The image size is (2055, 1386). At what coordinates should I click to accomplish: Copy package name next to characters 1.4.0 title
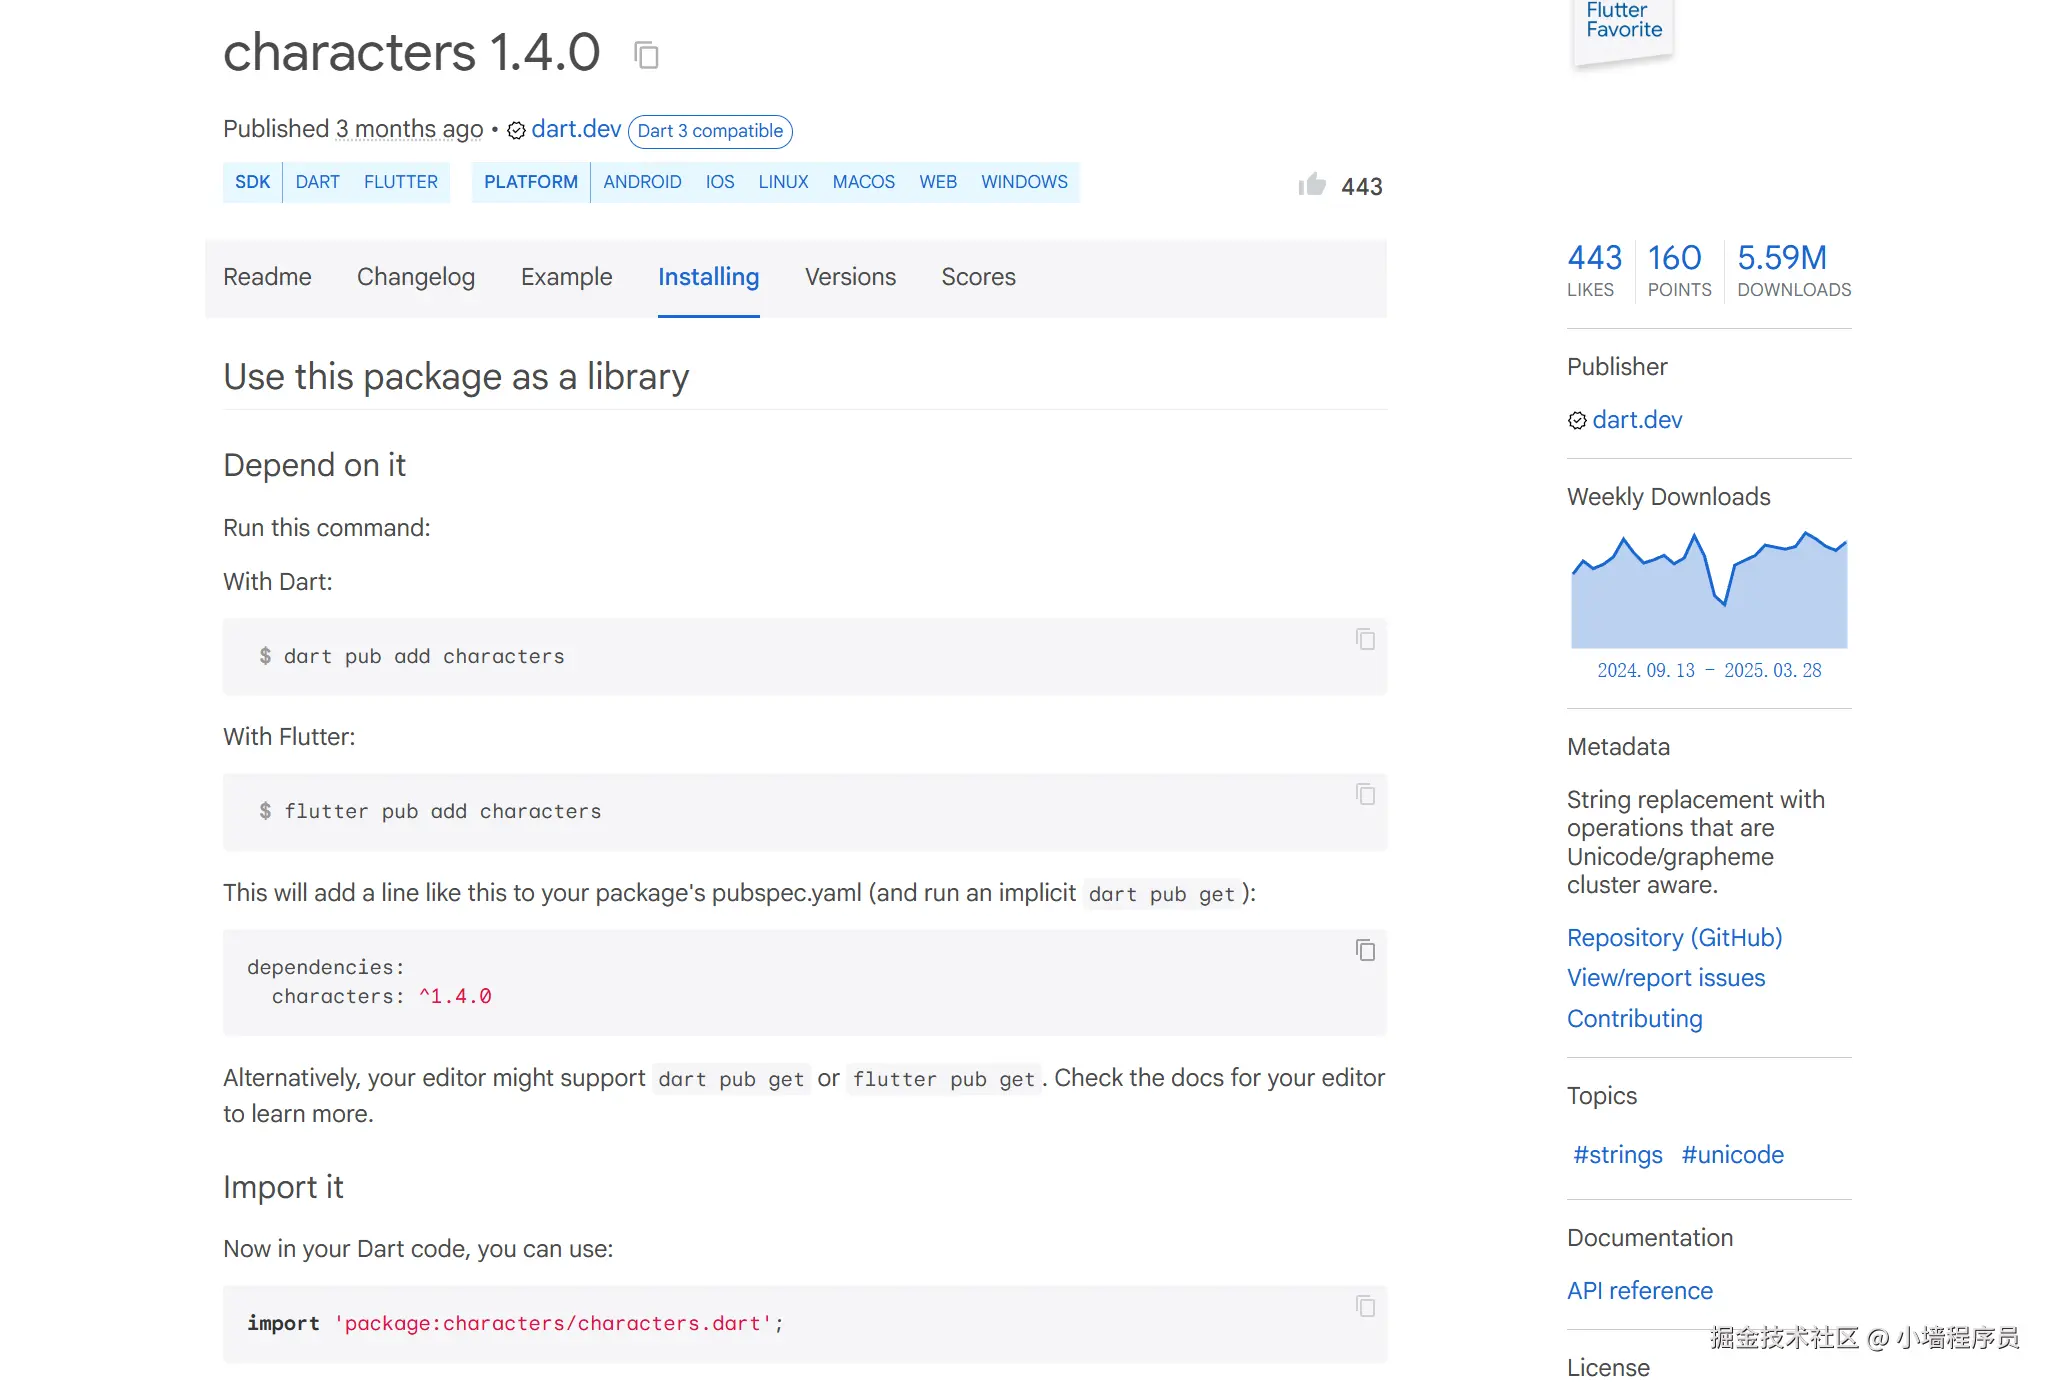[x=647, y=55]
